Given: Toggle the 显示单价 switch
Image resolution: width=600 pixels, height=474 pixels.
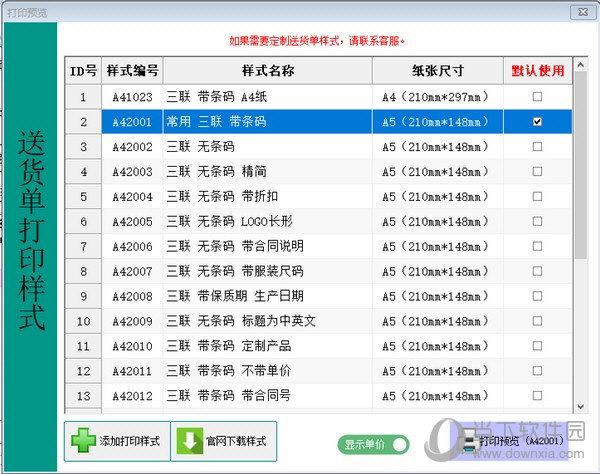Looking at the screenshot, I should click(x=373, y=445).
